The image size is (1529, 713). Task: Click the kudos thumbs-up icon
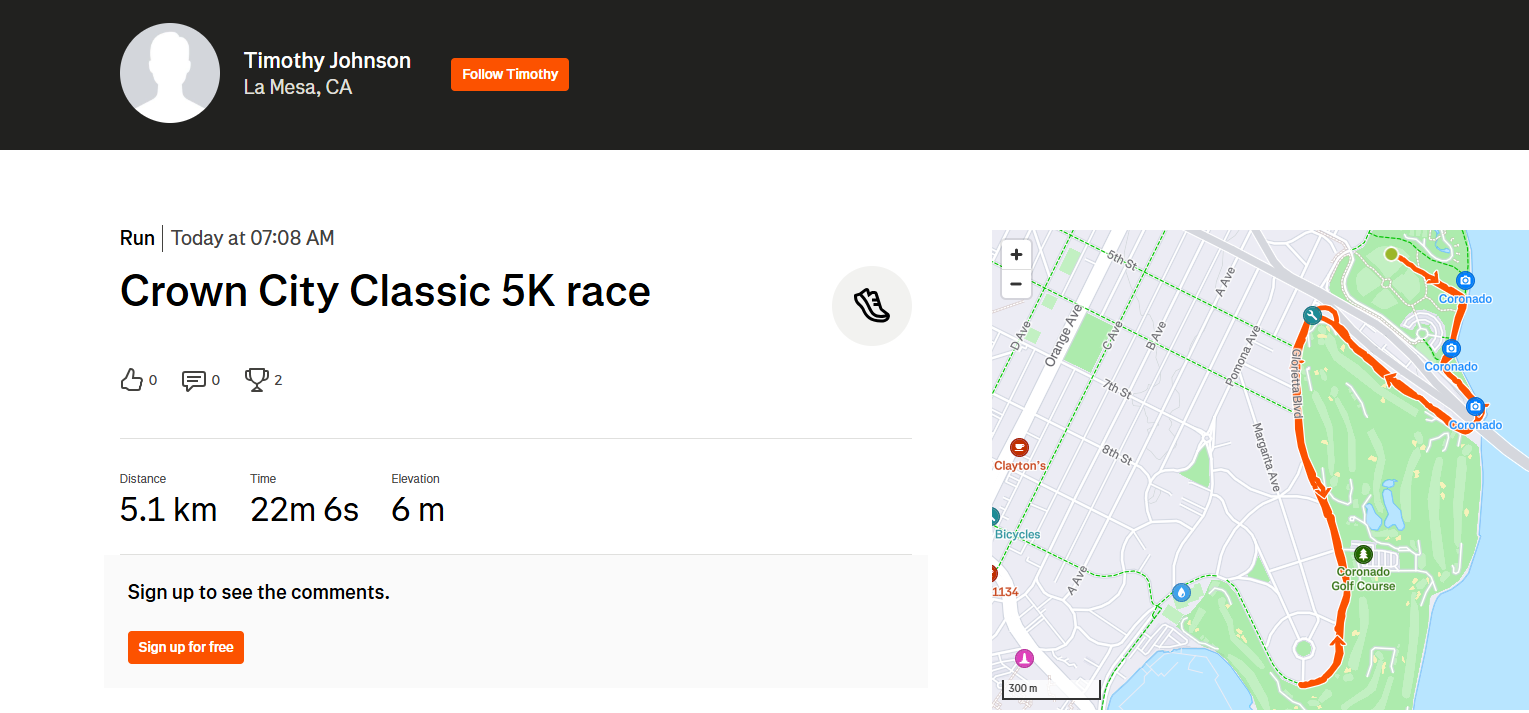coord(132,380)
